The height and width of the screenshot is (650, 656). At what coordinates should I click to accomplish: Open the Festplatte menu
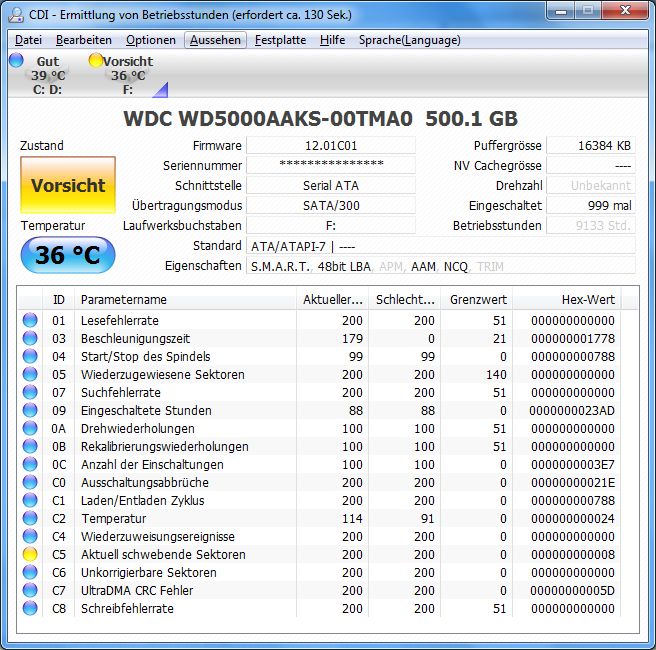[280, 40]
